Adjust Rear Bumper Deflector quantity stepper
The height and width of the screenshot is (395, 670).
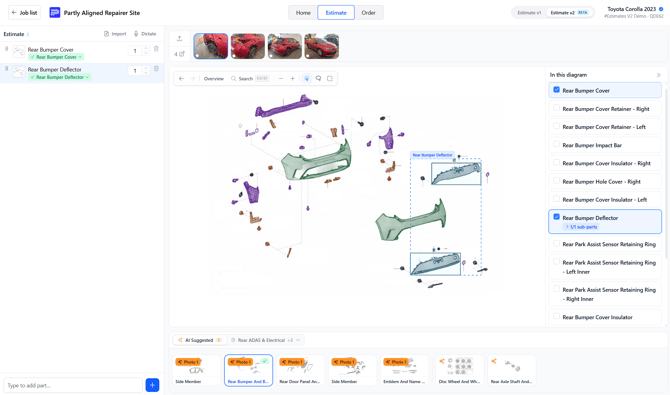click(146, 71)
